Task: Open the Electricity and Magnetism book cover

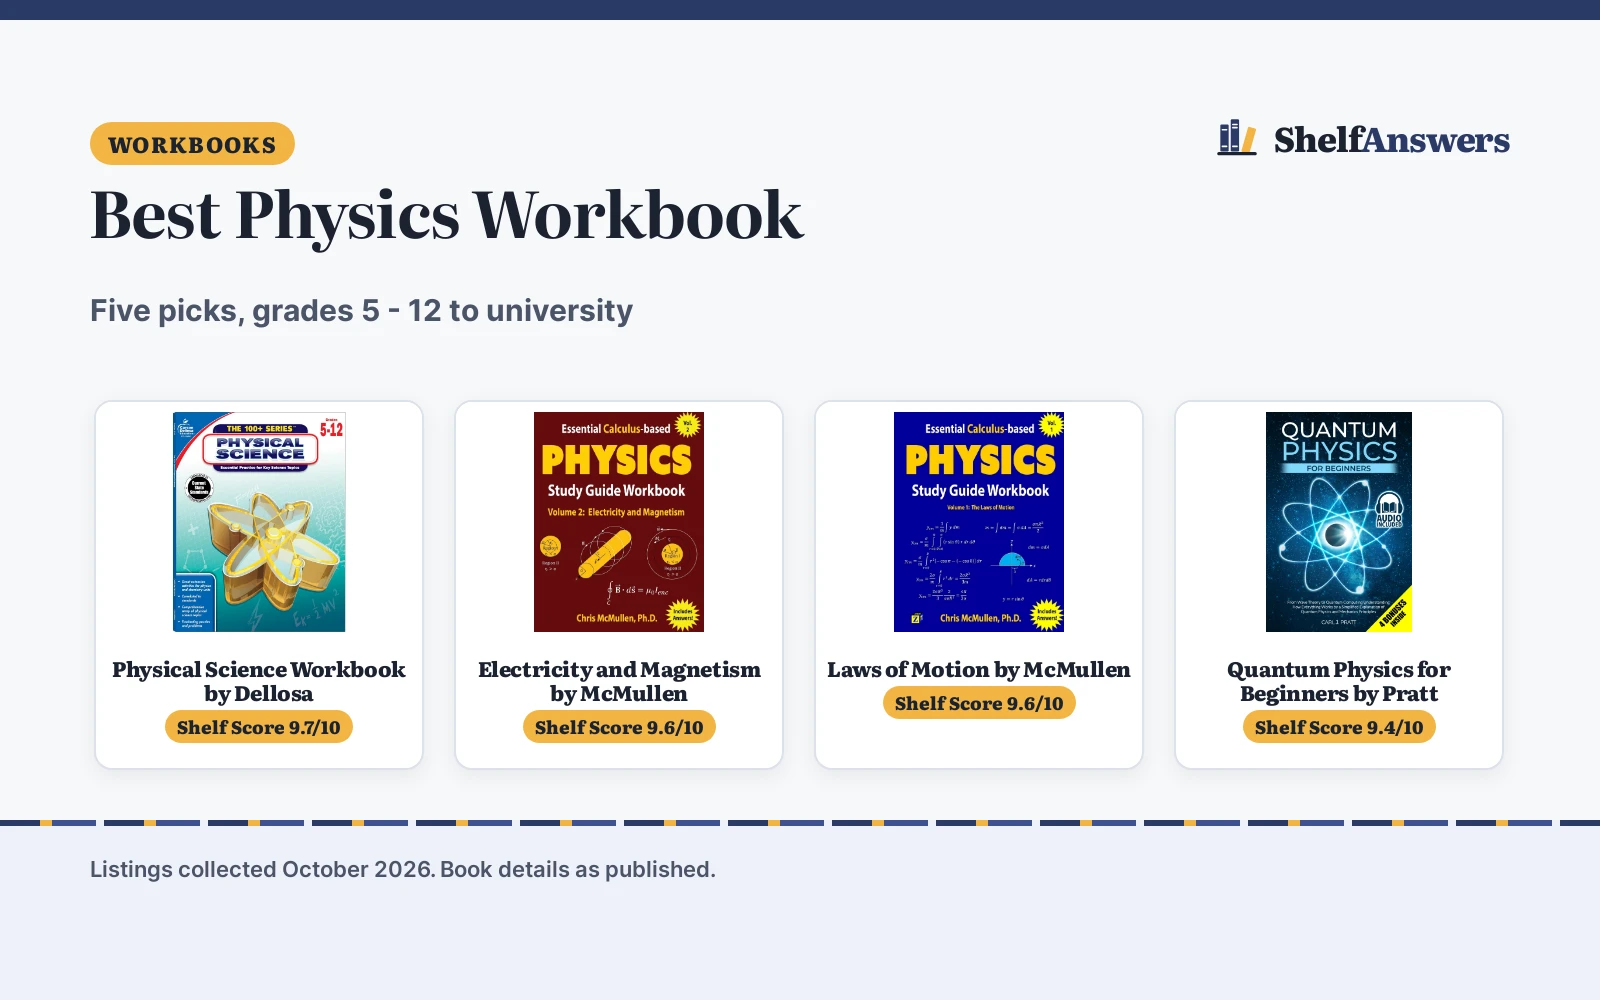Action: [x=619, y=522]
